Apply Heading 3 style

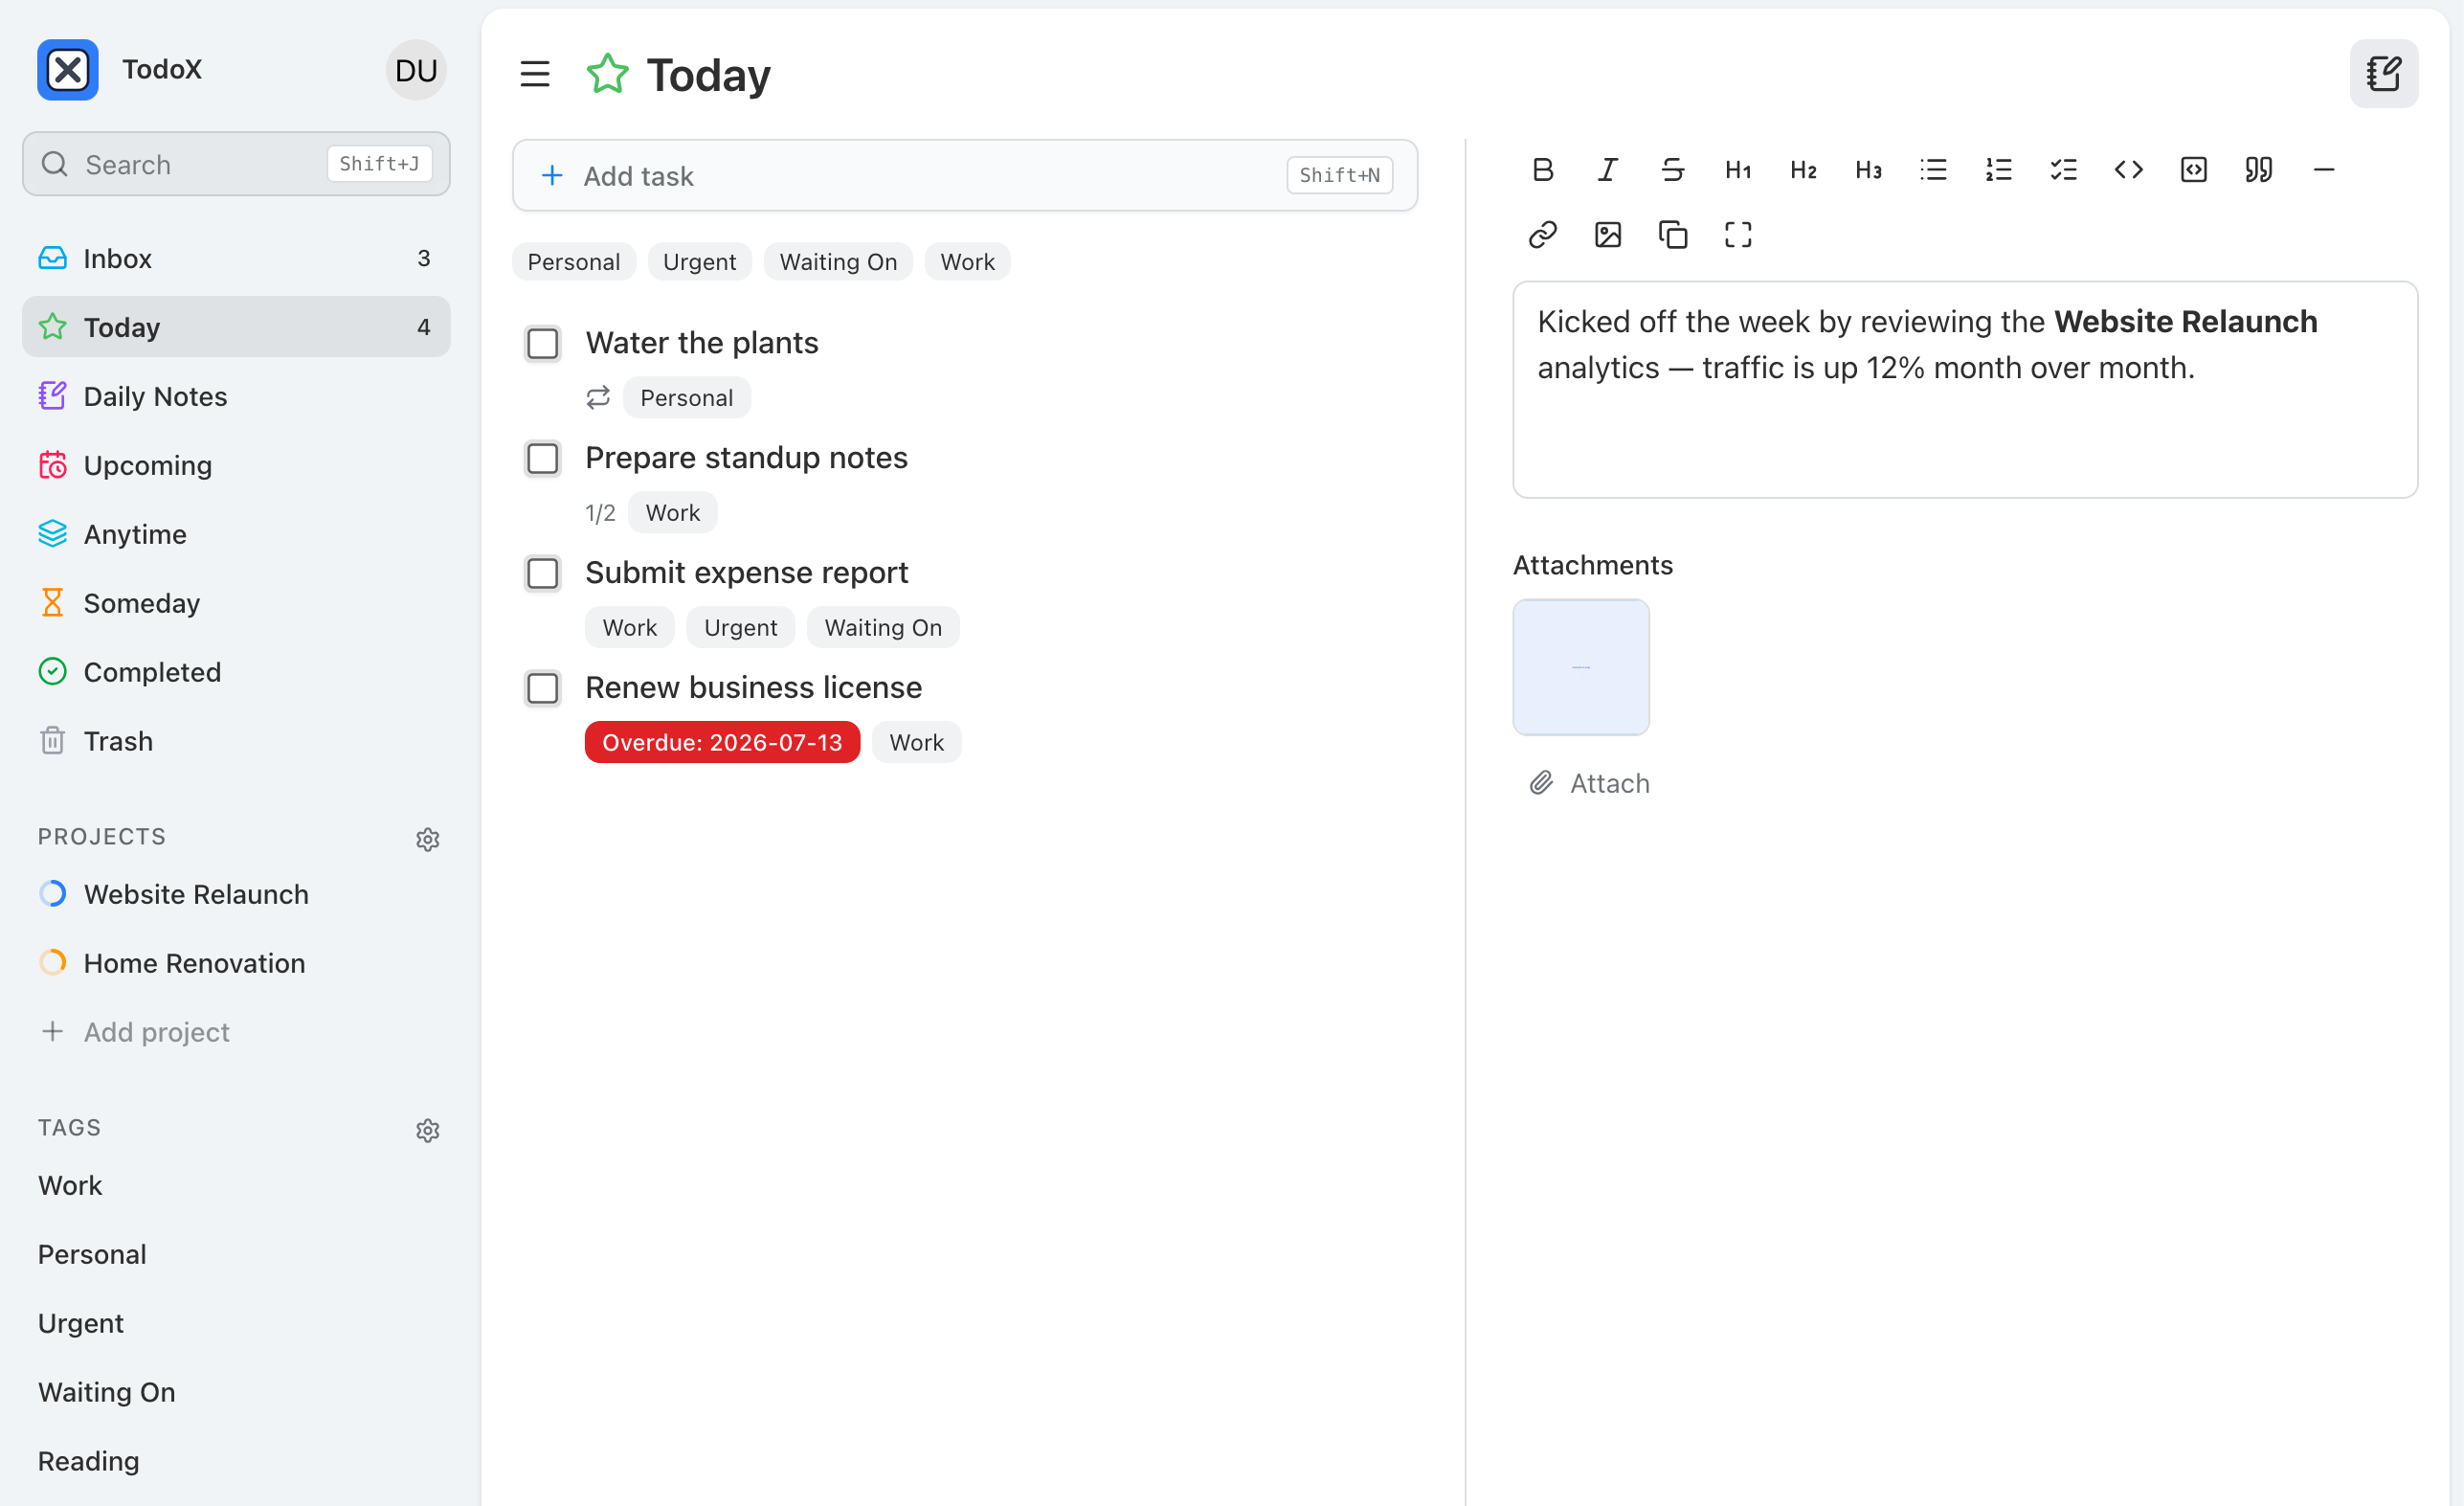[1868, 170]
